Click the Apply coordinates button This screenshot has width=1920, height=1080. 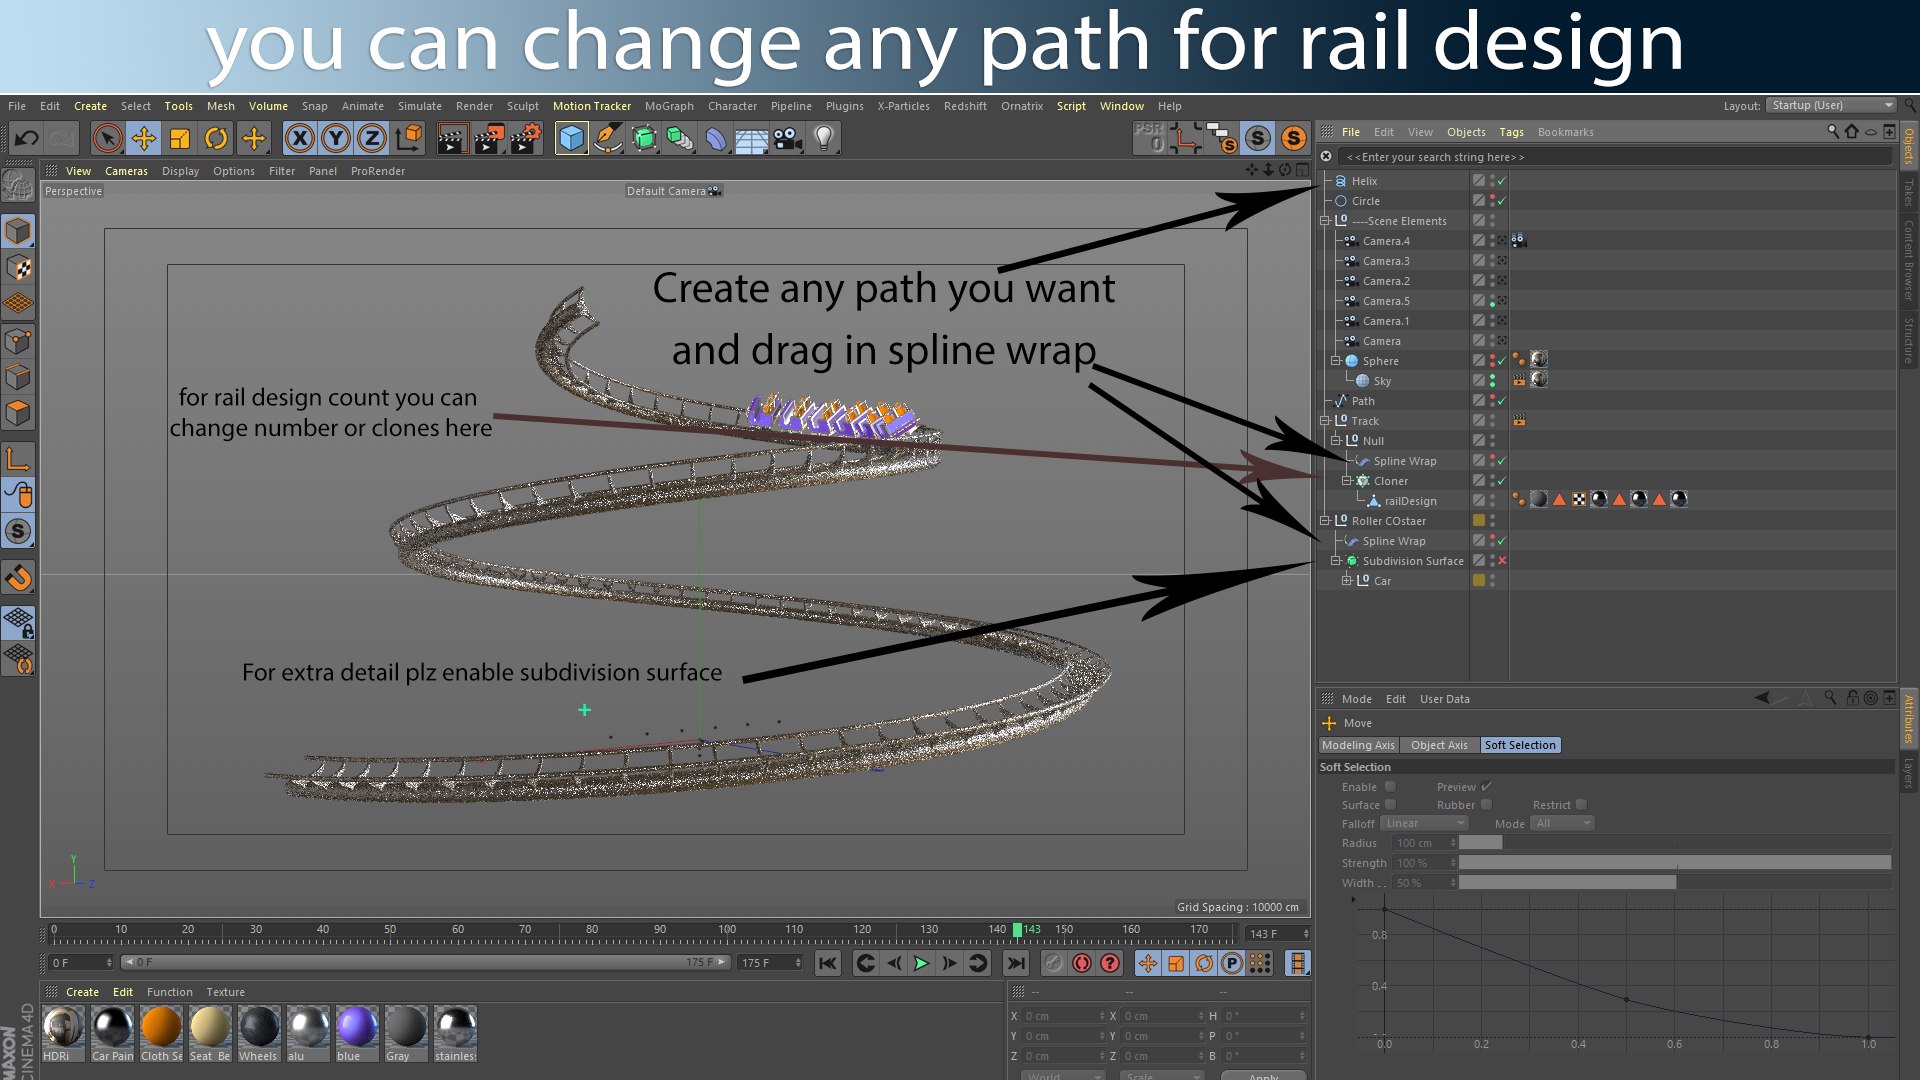[x=1263, y=1075]
